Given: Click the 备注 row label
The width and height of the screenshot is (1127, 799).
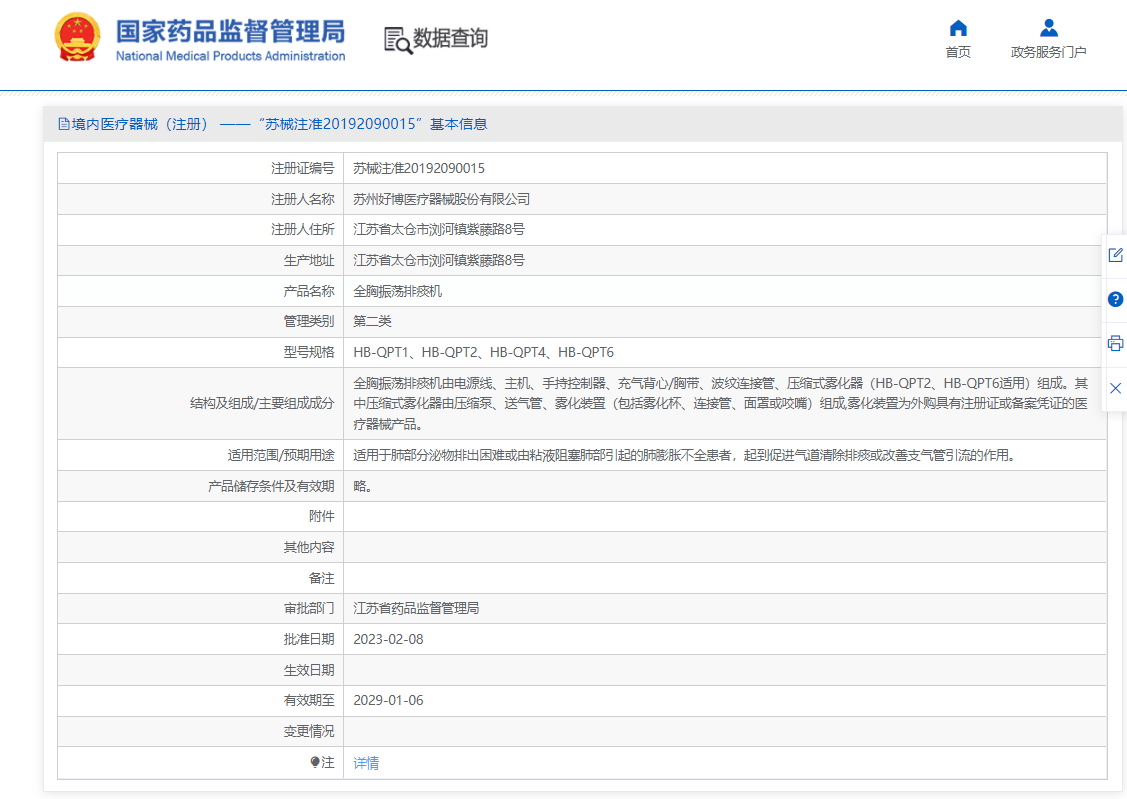Looking at the screenshot, I should (321, 578).
